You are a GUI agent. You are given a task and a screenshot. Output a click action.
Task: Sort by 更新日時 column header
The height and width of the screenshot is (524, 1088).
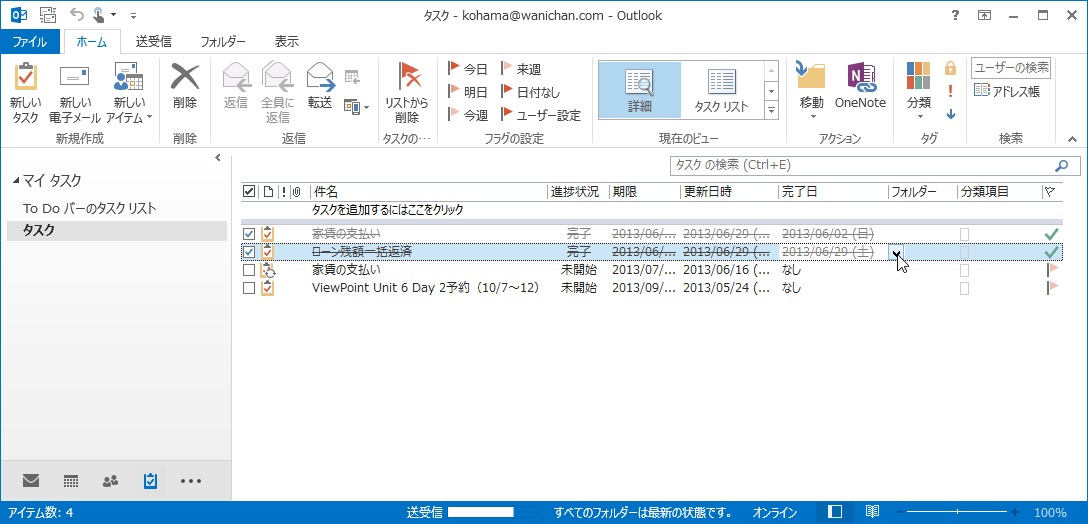point(729,192)
